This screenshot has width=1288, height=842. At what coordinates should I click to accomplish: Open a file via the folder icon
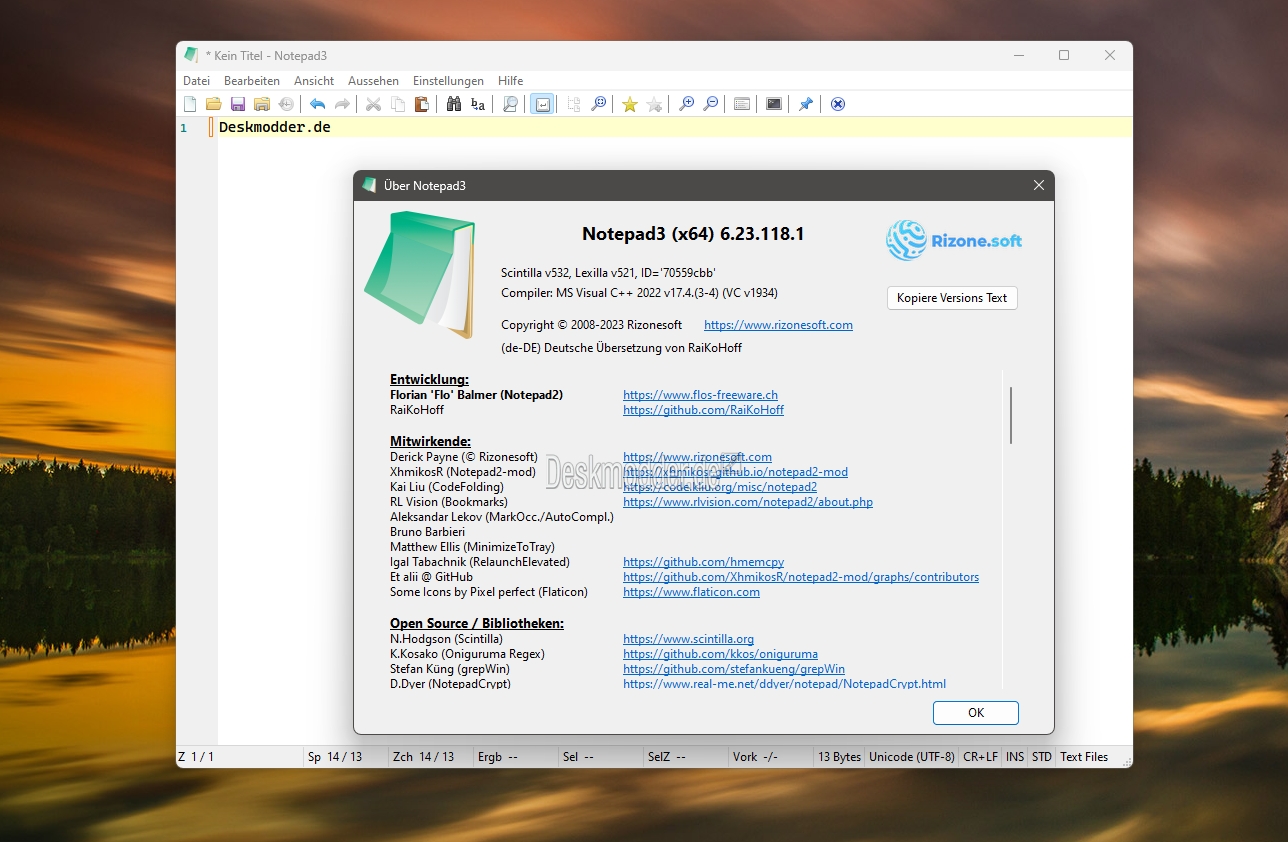click(x=213, y=104)
